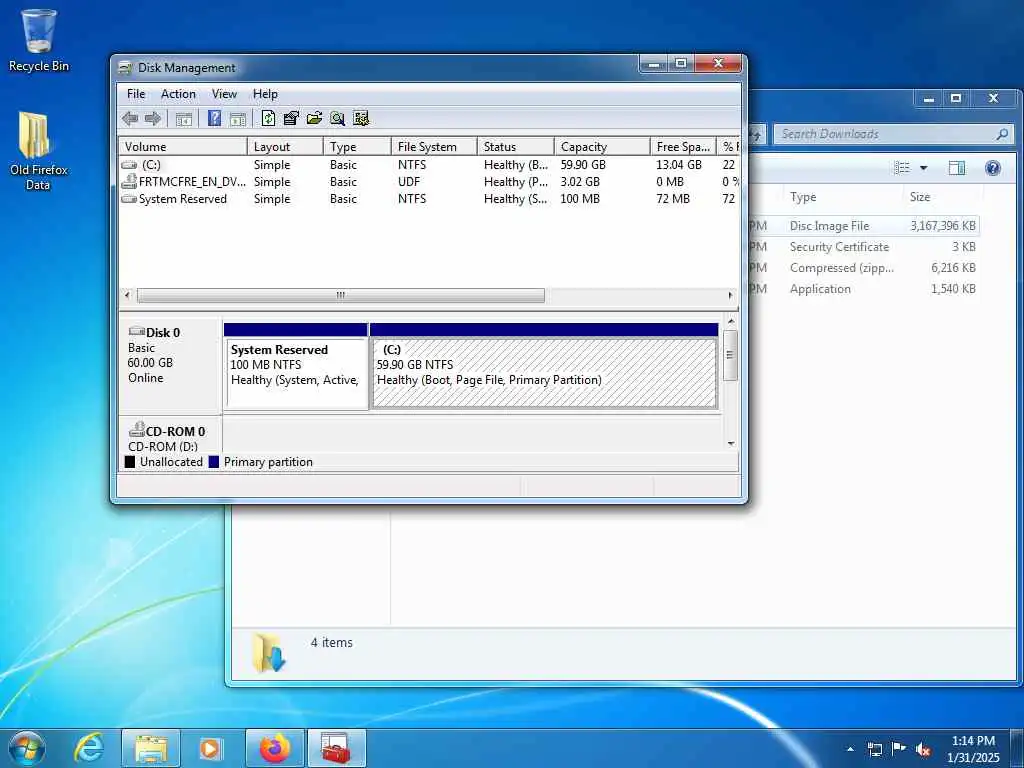Toggle the Show/Hide Action Pane toolbar icon
The image size is (1024, 768).
pyautogui.click(x=238, y=118)
